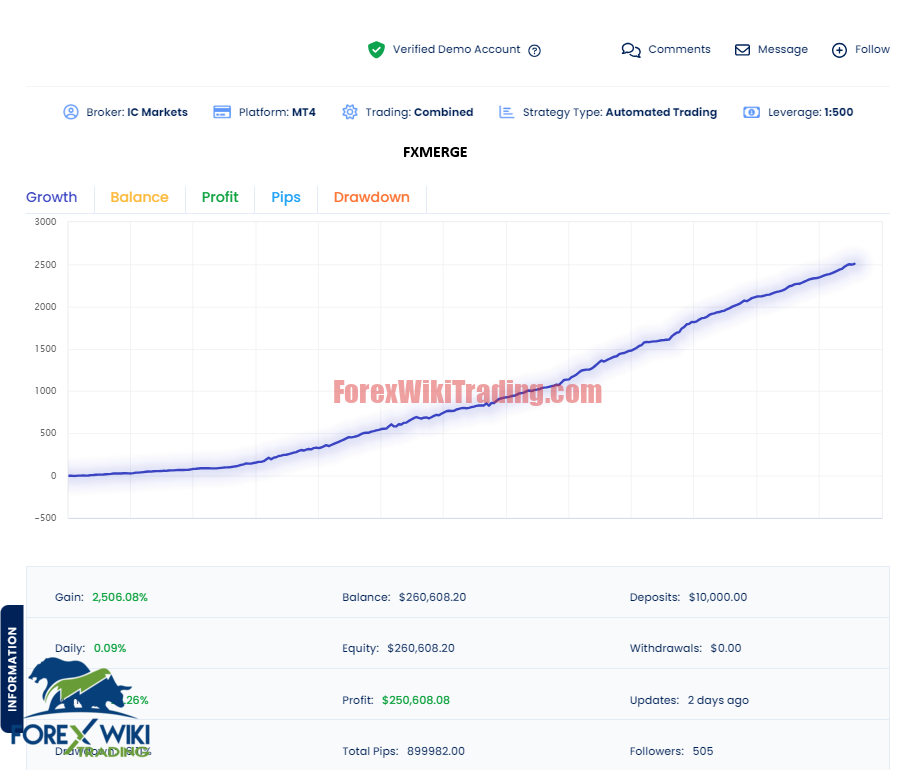
Task: Click the Leverage money icon
Action: click(x=751, y=112)
